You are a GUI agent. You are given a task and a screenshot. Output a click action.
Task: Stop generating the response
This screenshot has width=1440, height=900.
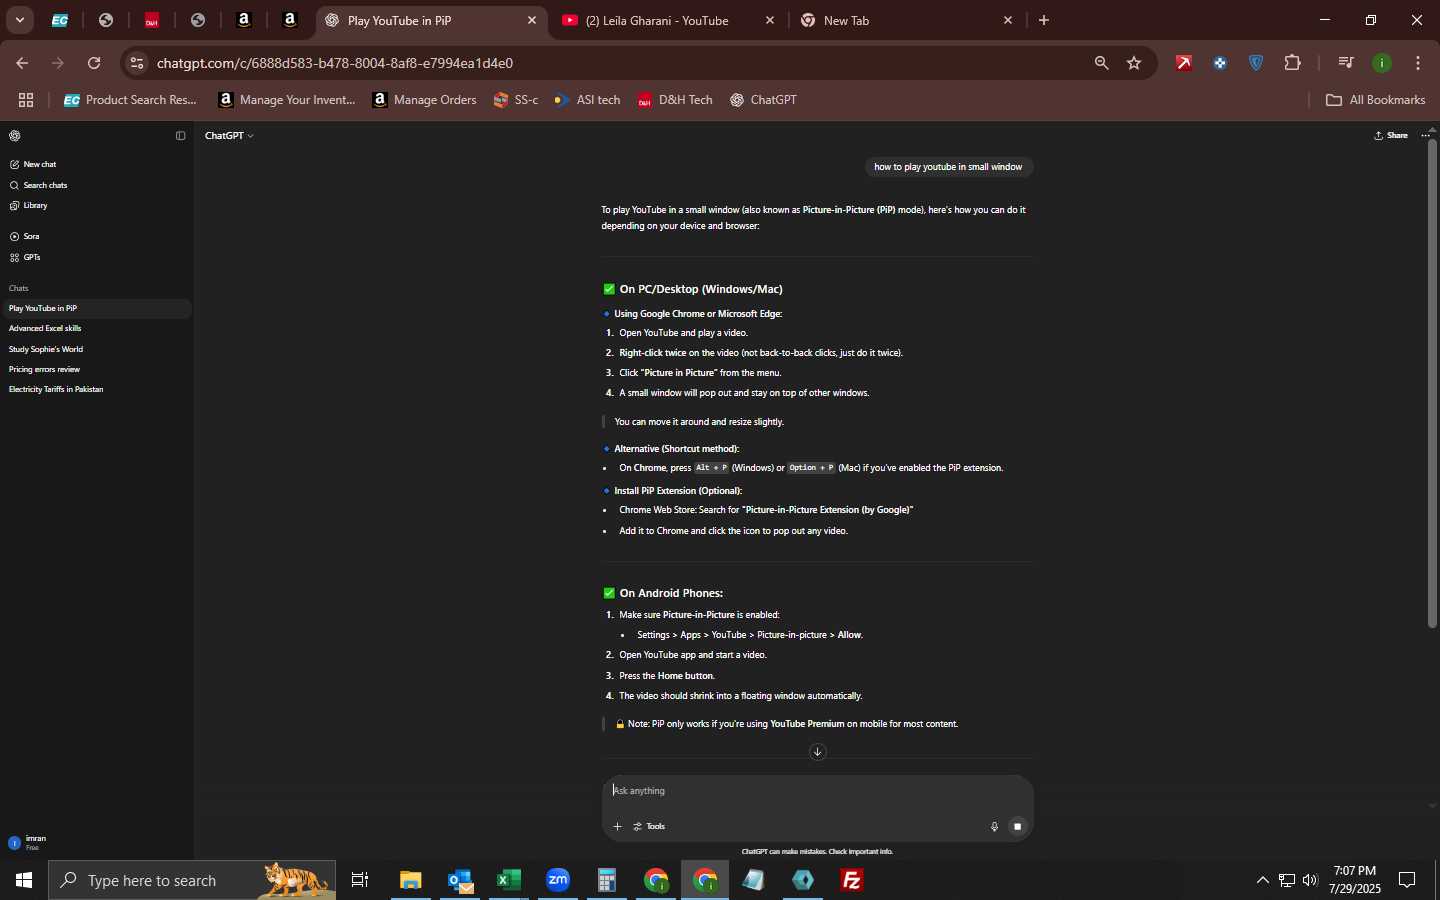pyautogui.click(x=1018, y=827)
